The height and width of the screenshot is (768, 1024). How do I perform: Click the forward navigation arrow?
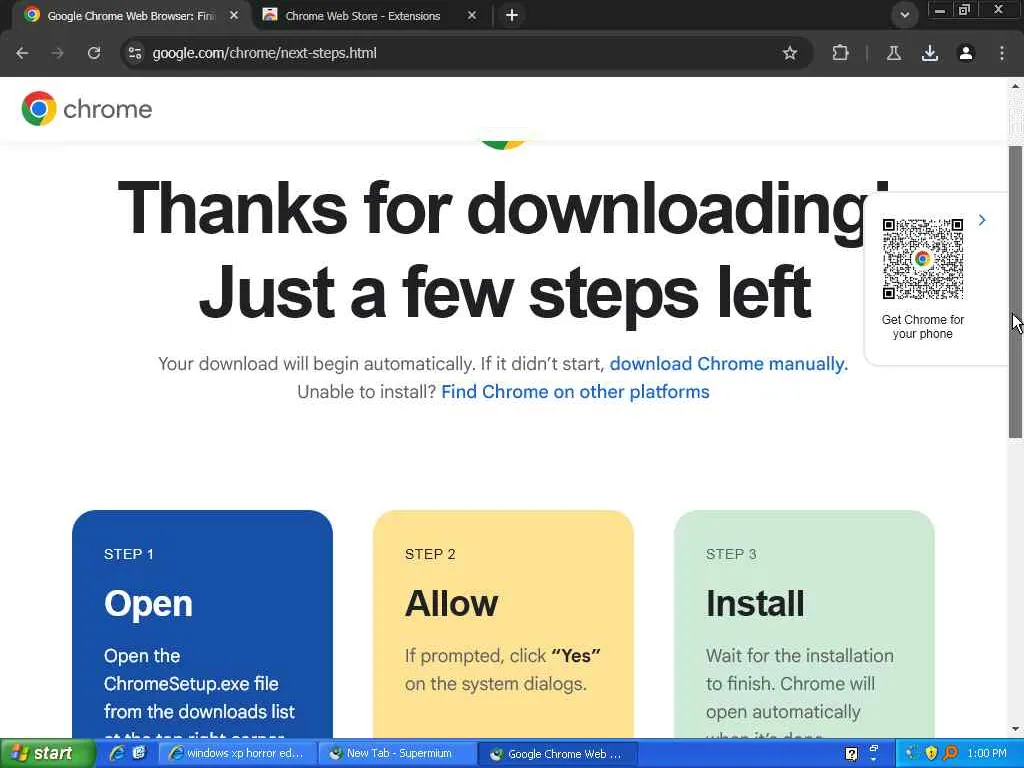(58, 53)
